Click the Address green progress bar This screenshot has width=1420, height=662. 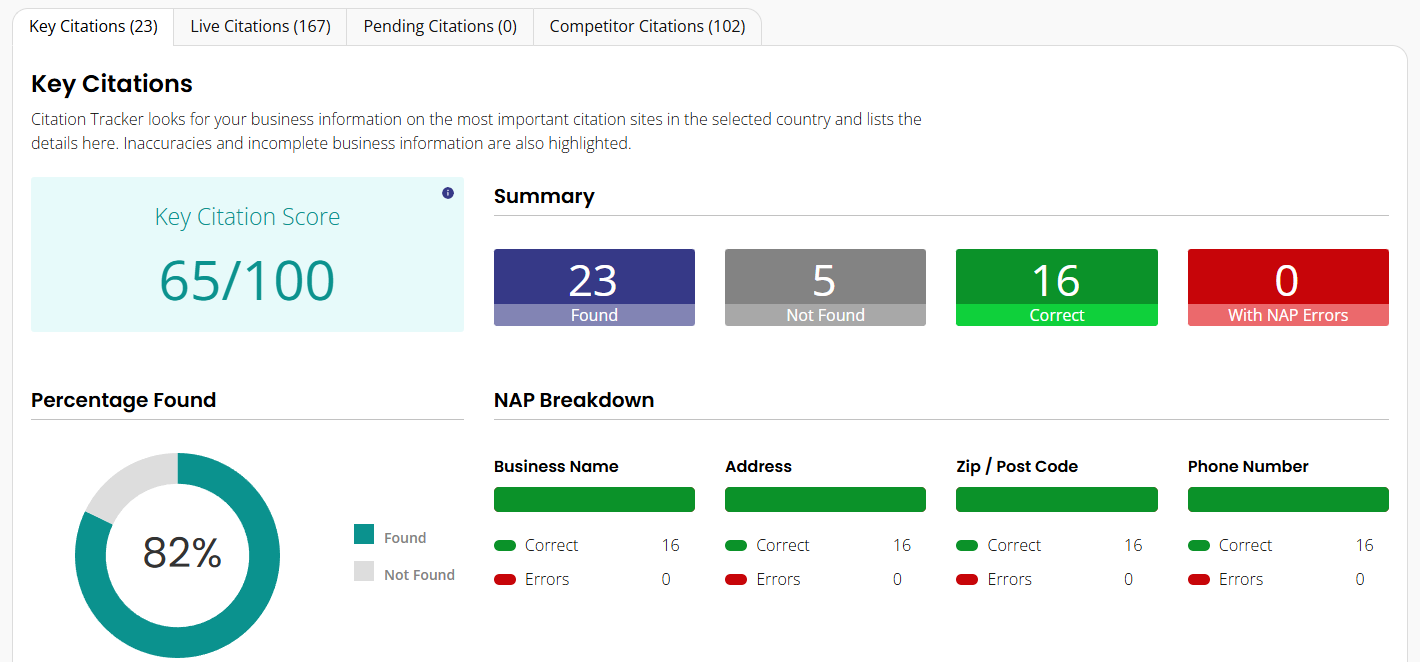(825, 499)
